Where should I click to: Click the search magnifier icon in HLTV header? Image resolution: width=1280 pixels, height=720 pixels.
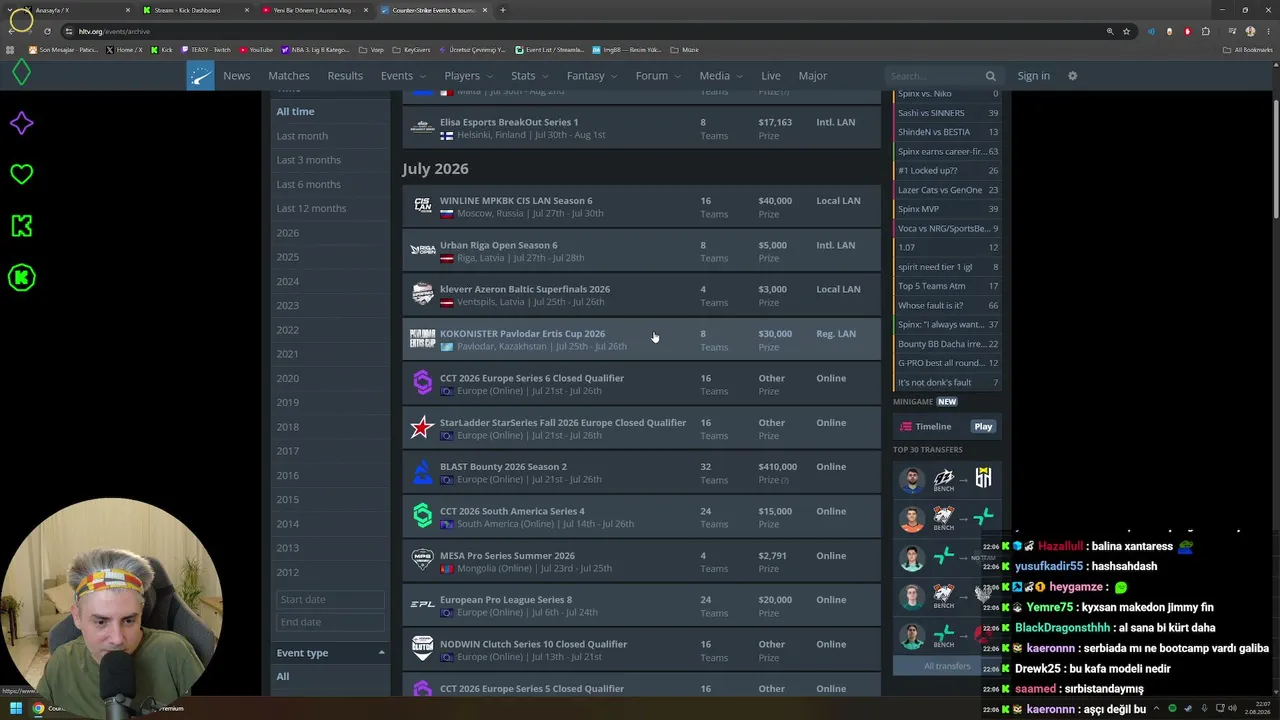tap(990, 76)
